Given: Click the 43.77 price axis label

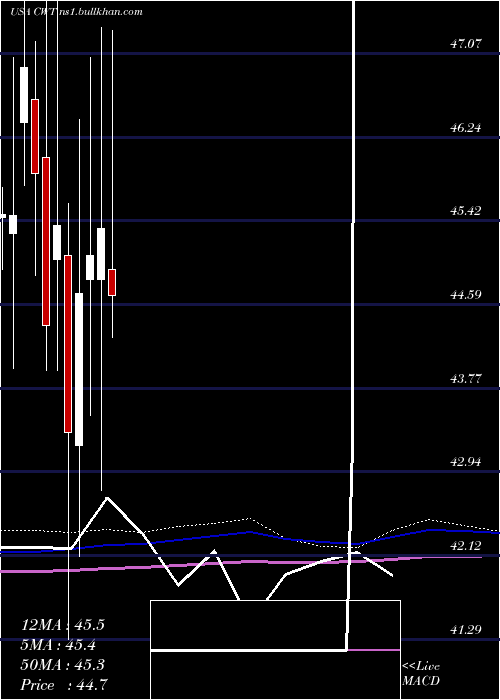Looking at the screenshot, I should tap(466, 379).
